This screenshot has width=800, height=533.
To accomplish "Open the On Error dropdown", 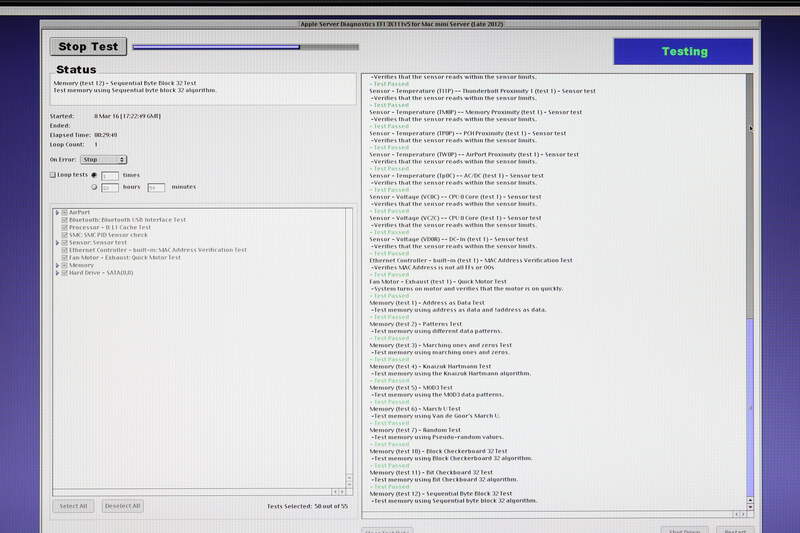I will pos(104,159).
